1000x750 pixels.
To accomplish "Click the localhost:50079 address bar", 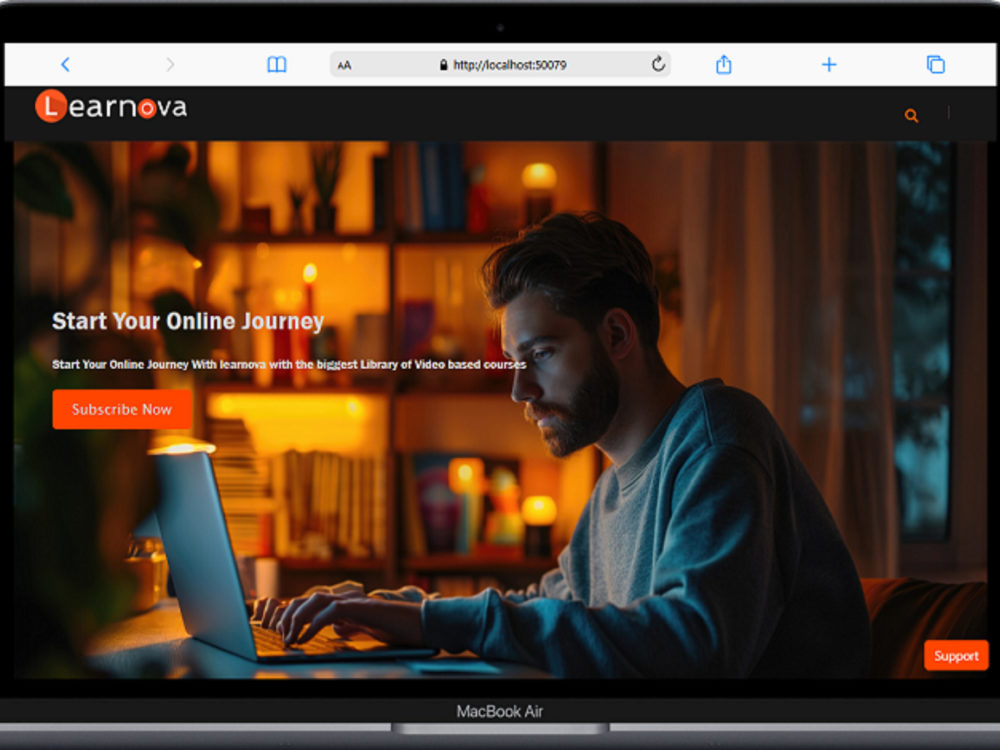I will pos(500,64).
